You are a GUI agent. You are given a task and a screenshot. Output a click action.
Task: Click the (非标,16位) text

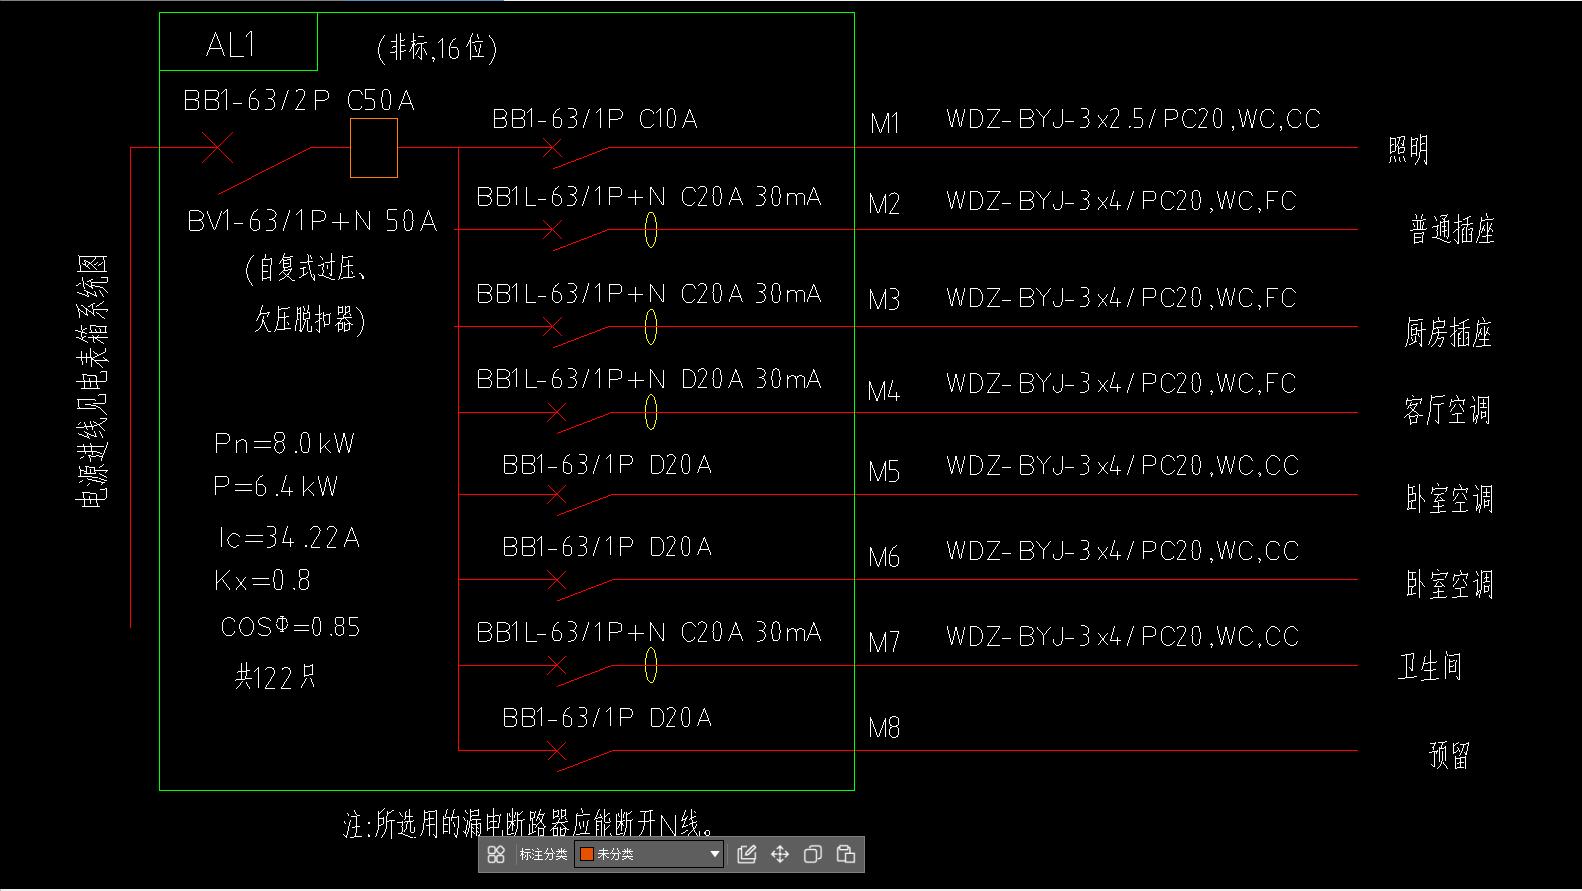(437, 47)
